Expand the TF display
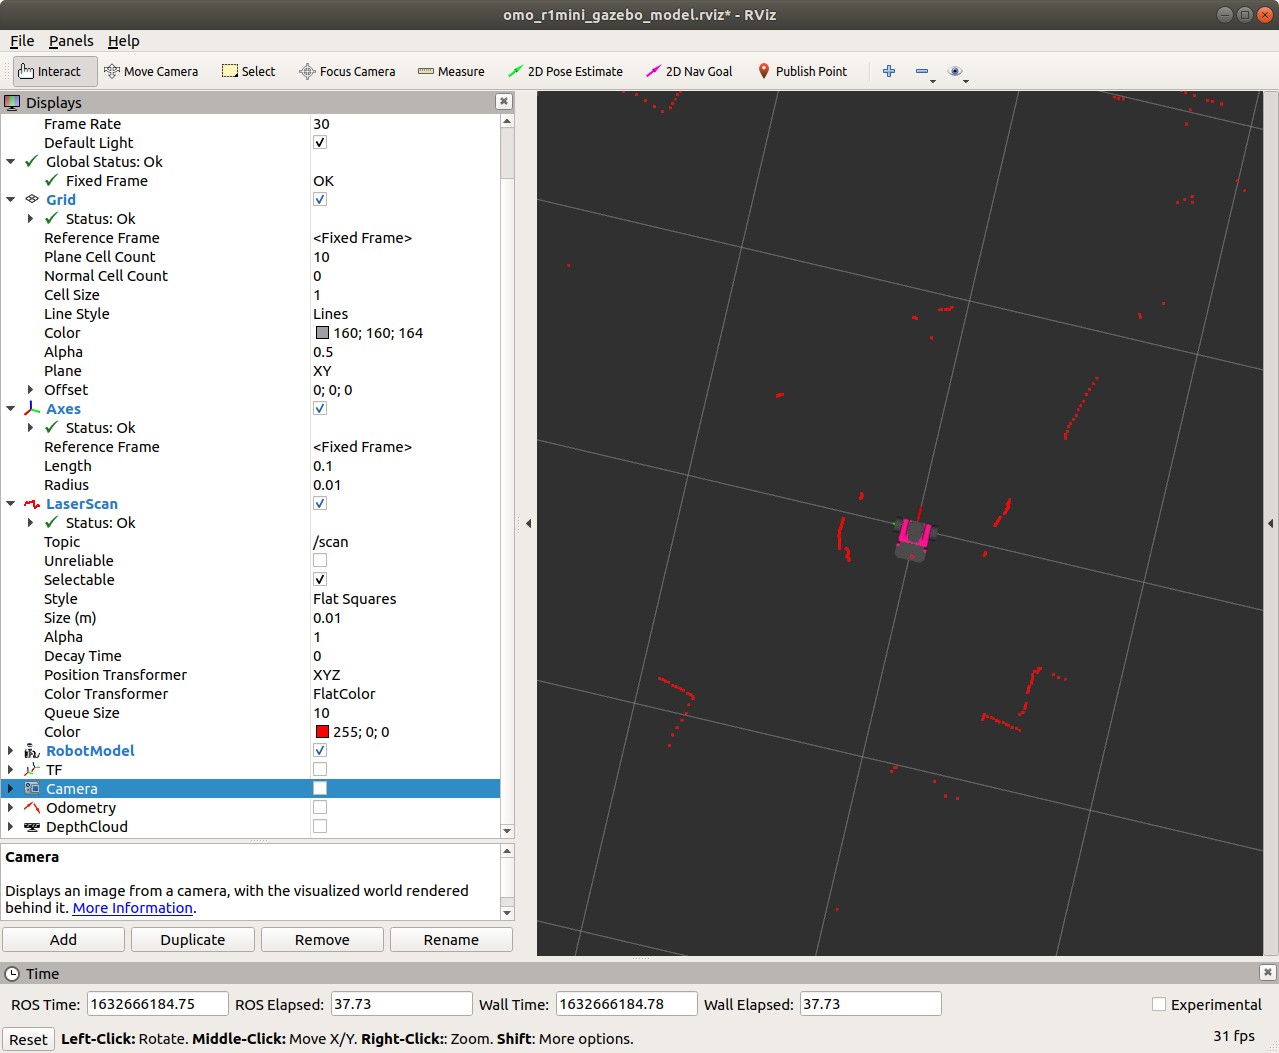1279x1053 pixels. pyautogui.click(x=11, y=769)
